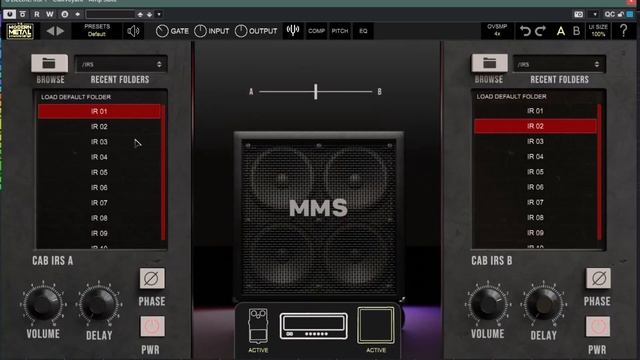Click the Cab B Delay knob
The width and height of the screenshot is (640, 360).
point(543,304)
